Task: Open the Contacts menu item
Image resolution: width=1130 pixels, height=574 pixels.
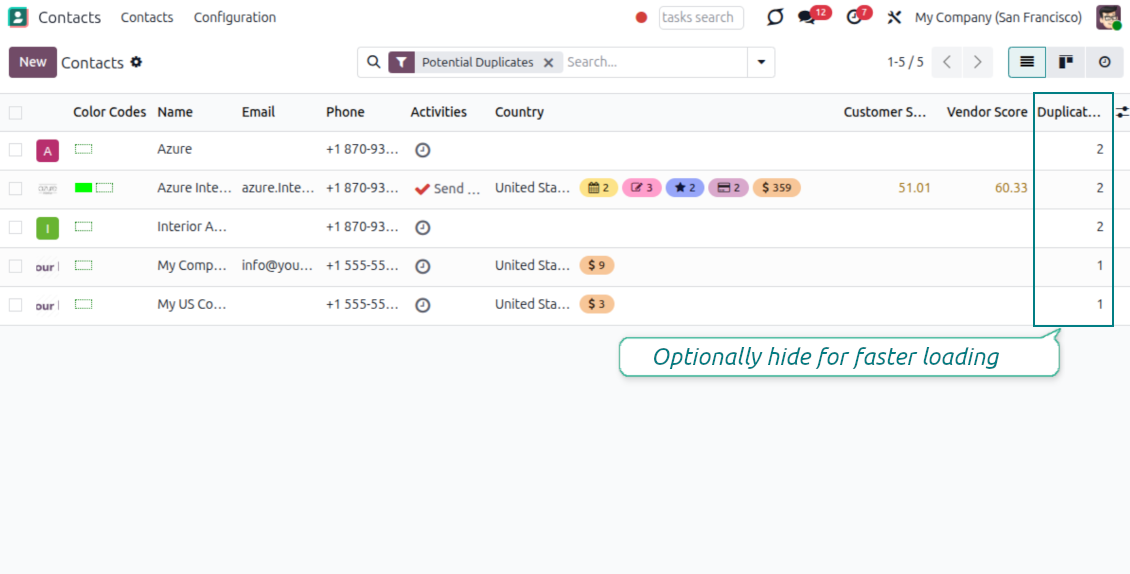Action: tap(147, 18)
